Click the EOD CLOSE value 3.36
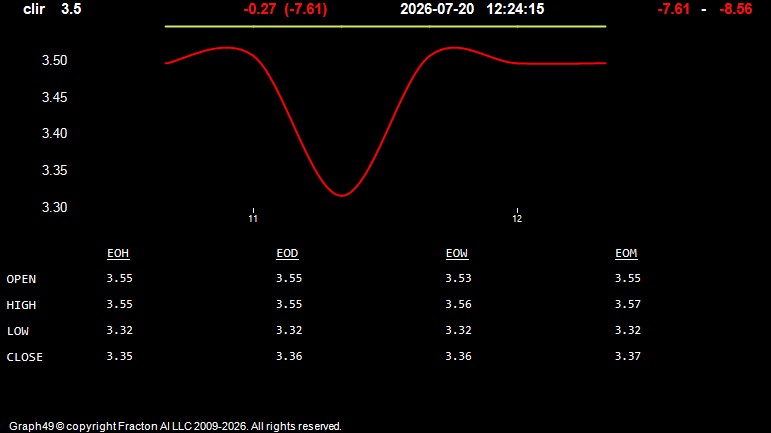Viewport: 771px width, 433px height. pos(289,356)
